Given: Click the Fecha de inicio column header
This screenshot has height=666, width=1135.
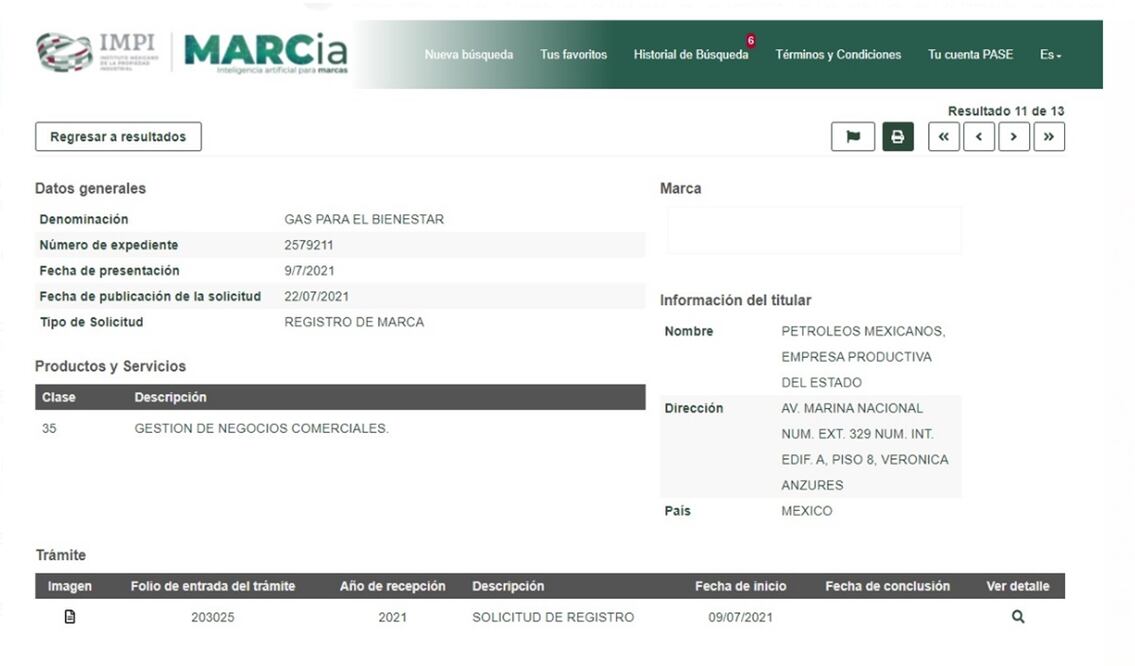Looking at the screenshot, I should click(740, 586).
